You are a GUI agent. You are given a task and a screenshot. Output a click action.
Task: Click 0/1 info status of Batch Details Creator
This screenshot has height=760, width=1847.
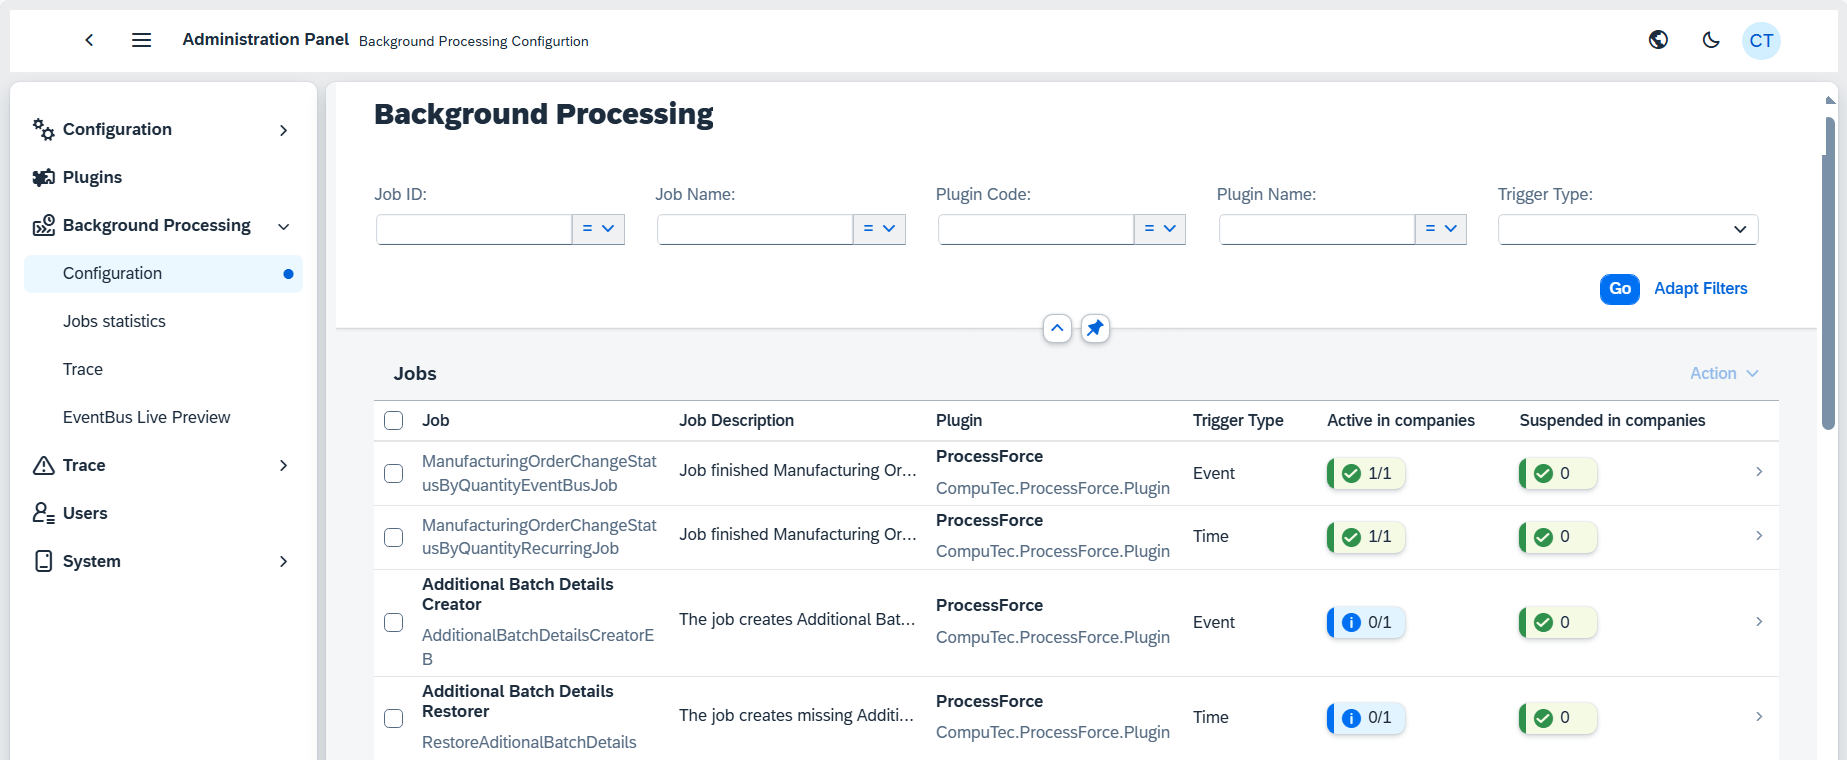pos(1366,622)
